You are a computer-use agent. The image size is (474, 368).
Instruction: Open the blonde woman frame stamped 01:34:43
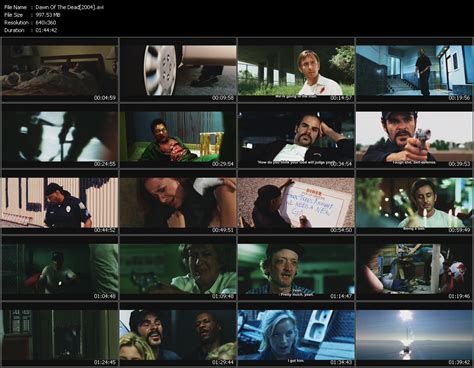(296, 334)
